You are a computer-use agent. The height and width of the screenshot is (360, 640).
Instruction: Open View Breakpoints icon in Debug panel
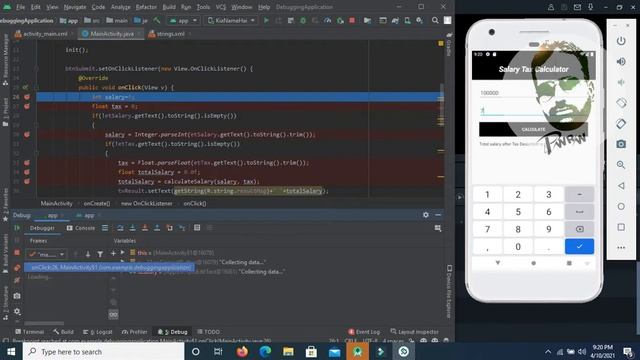[17, 268]
